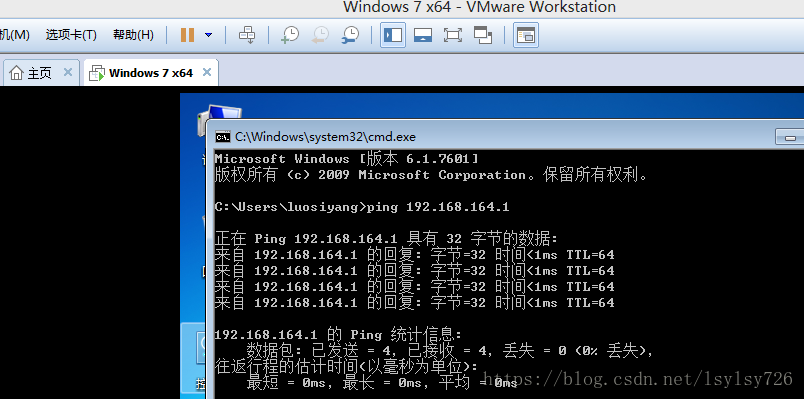Click the send Ctrl+Alt+Del icon
This screenshot has height=399, width=804.
coord(247,35)
